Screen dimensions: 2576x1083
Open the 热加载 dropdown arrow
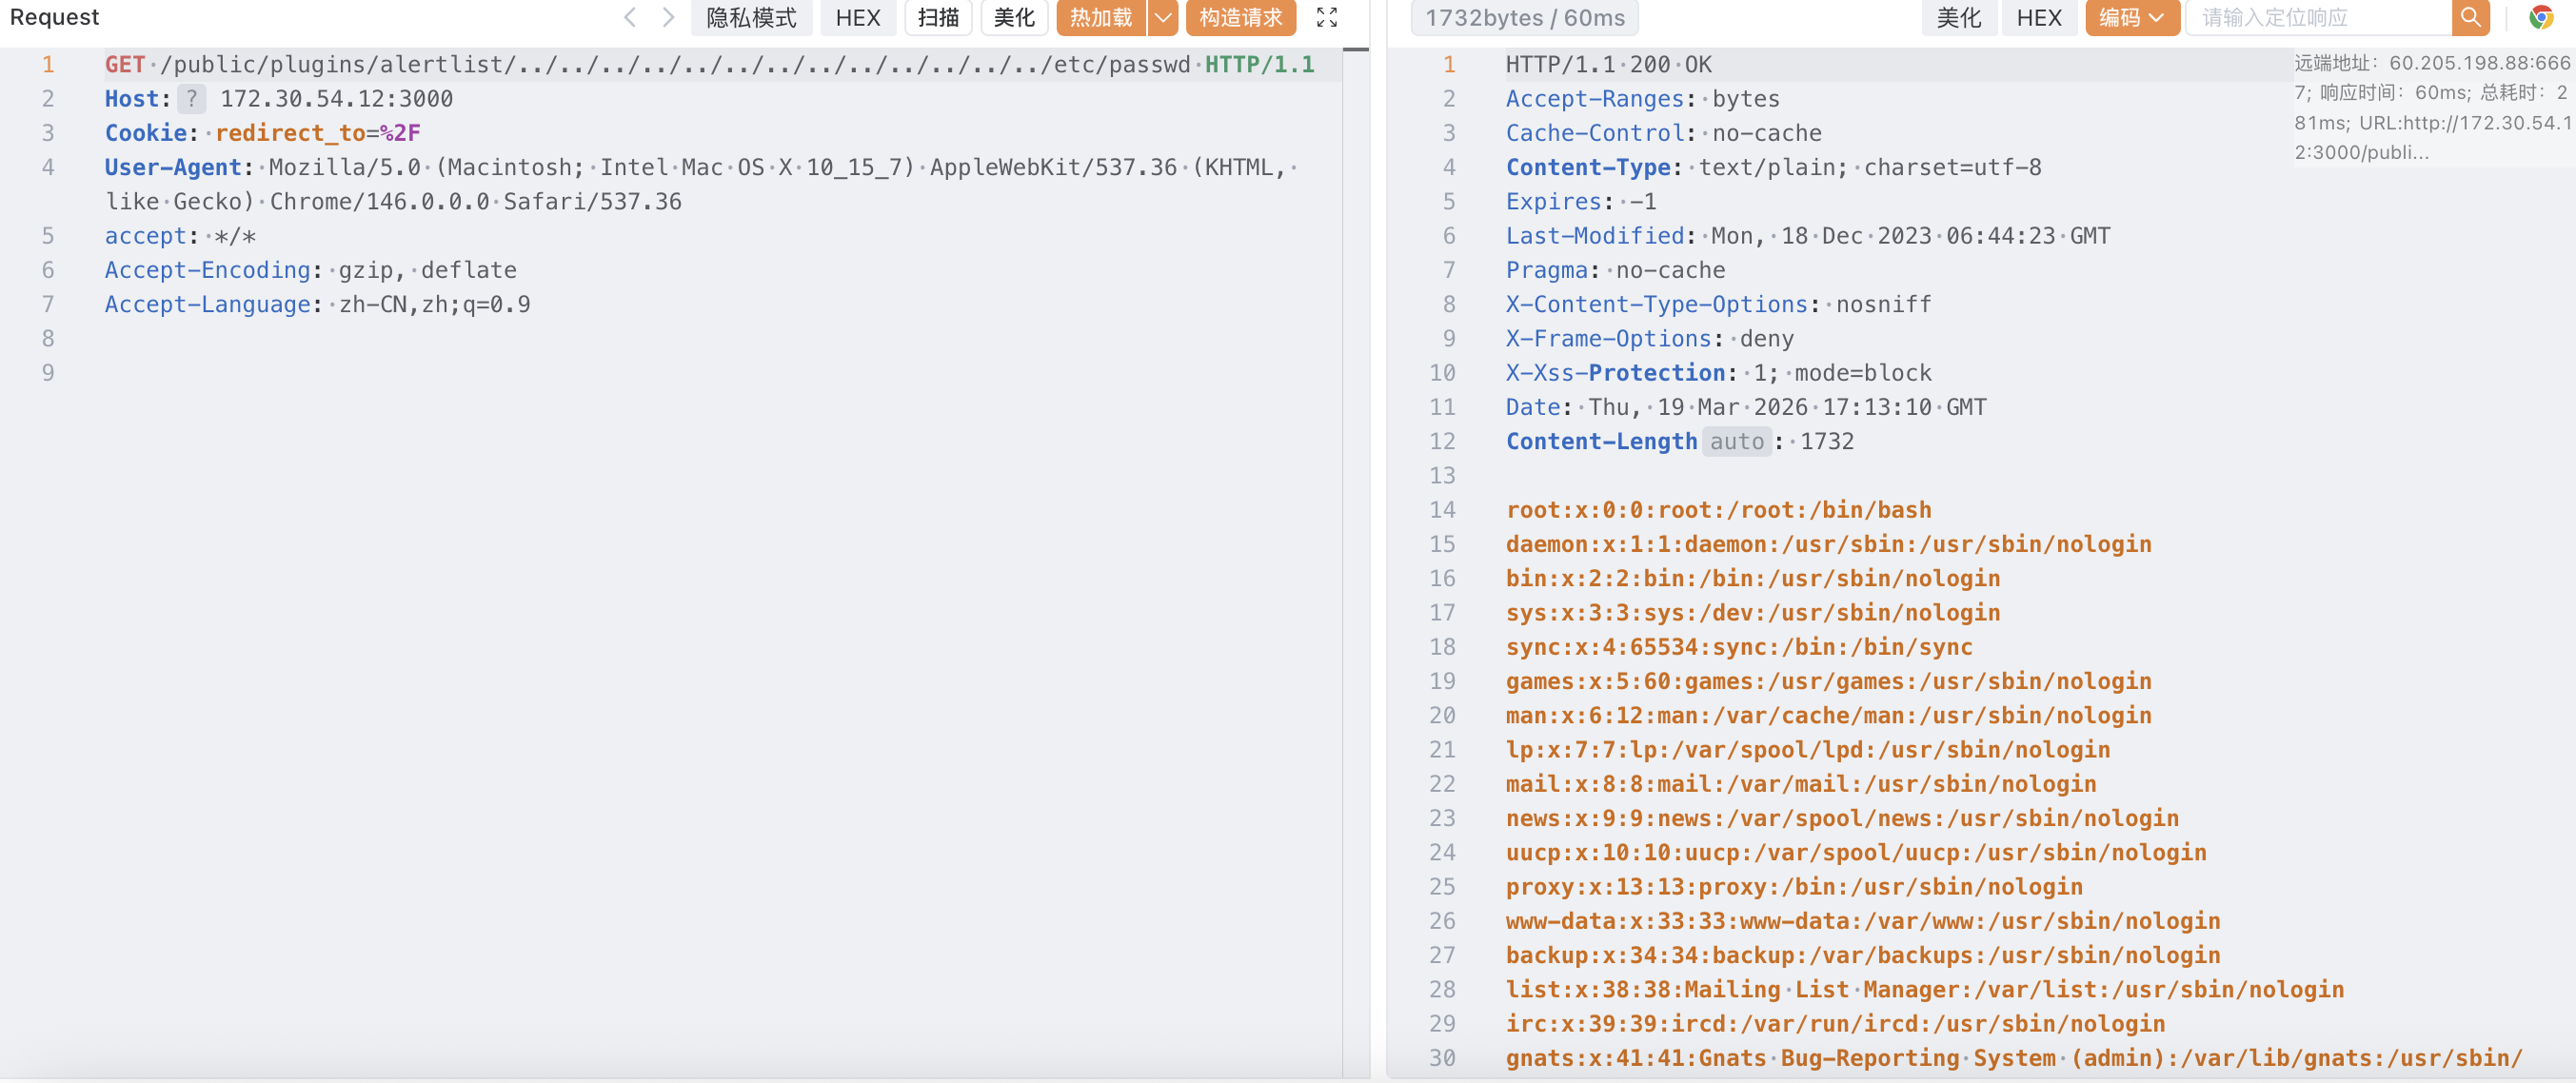(x=1163, y=17)
